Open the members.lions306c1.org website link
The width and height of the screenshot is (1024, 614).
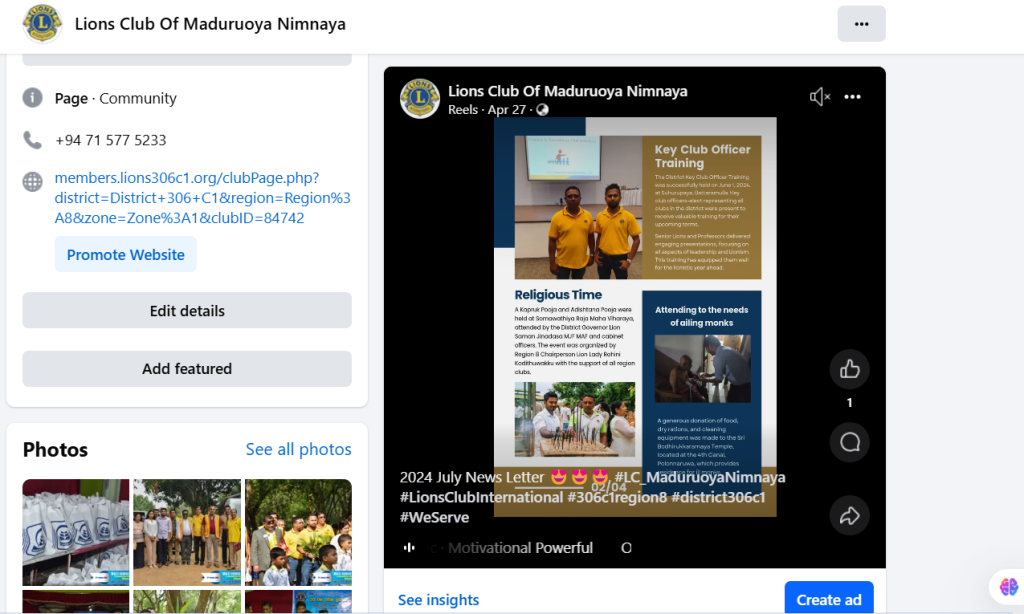click(x=202, y=198)
